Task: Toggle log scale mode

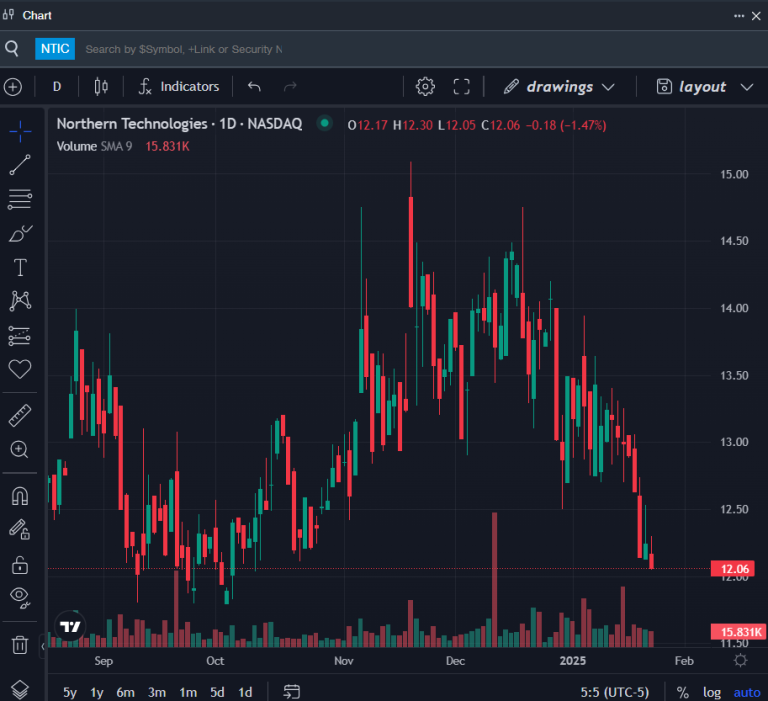Action: pyautogui.click(x=712, y=692)
